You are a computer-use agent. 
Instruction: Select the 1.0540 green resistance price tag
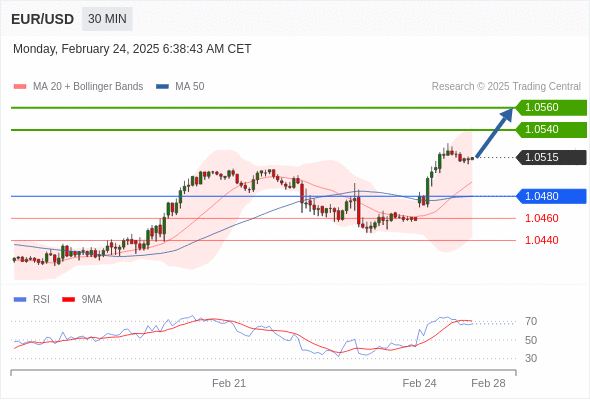point(551,130)
